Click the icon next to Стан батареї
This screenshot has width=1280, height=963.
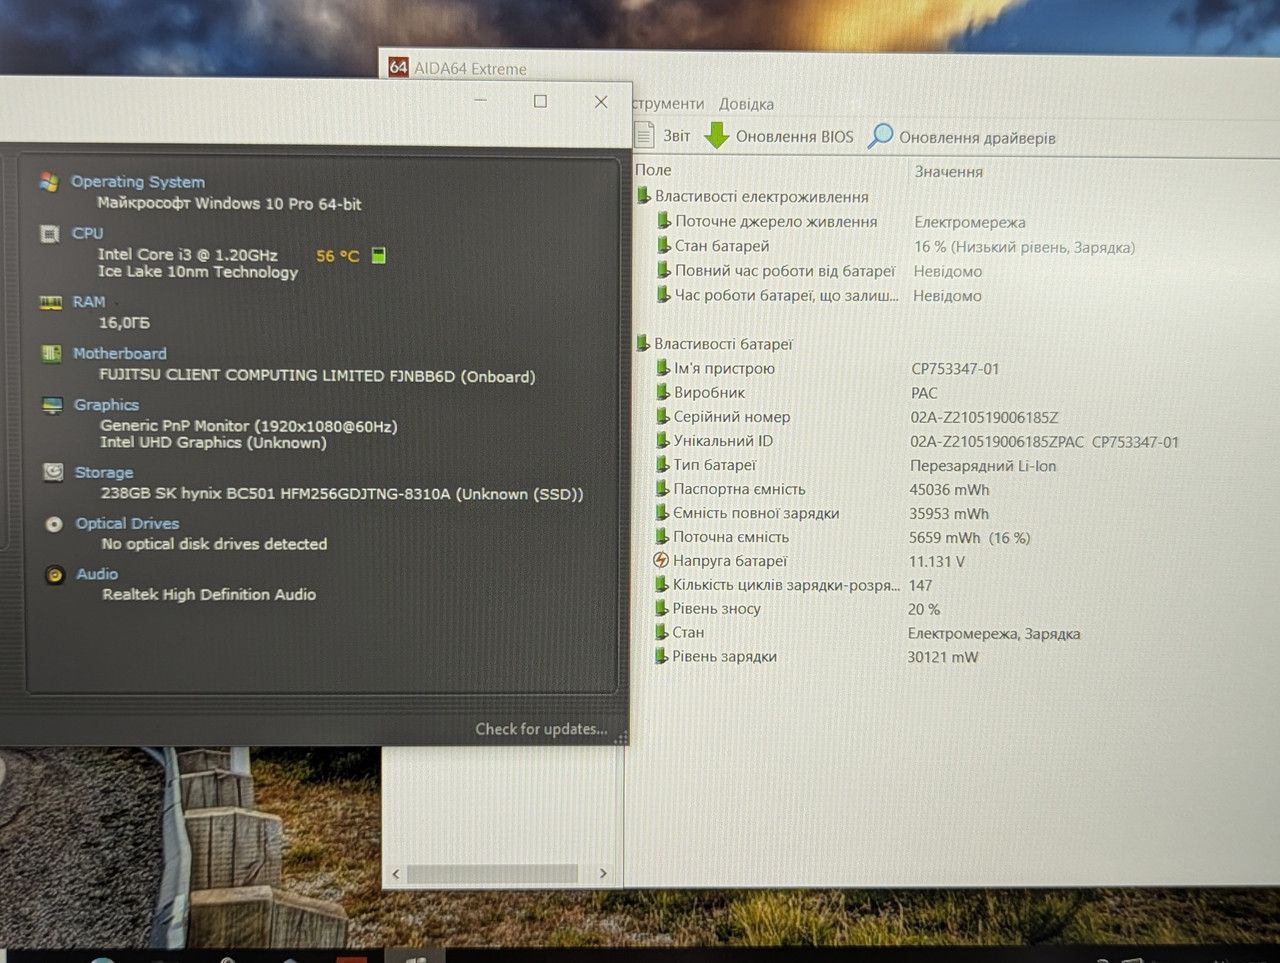click(663, 245)
